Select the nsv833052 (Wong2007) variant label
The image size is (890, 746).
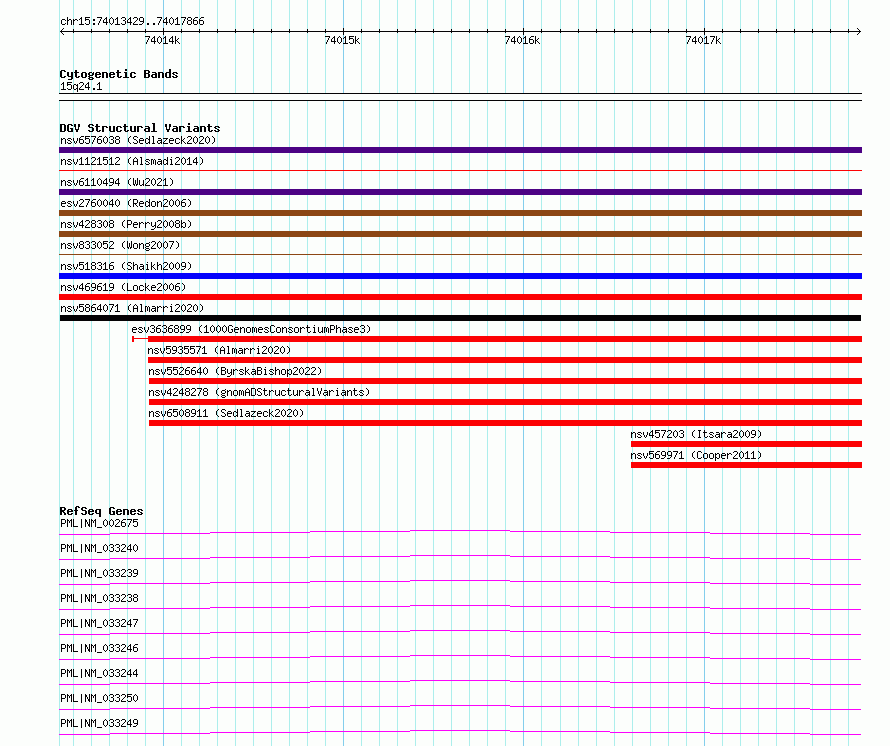(x=120, y=245)
